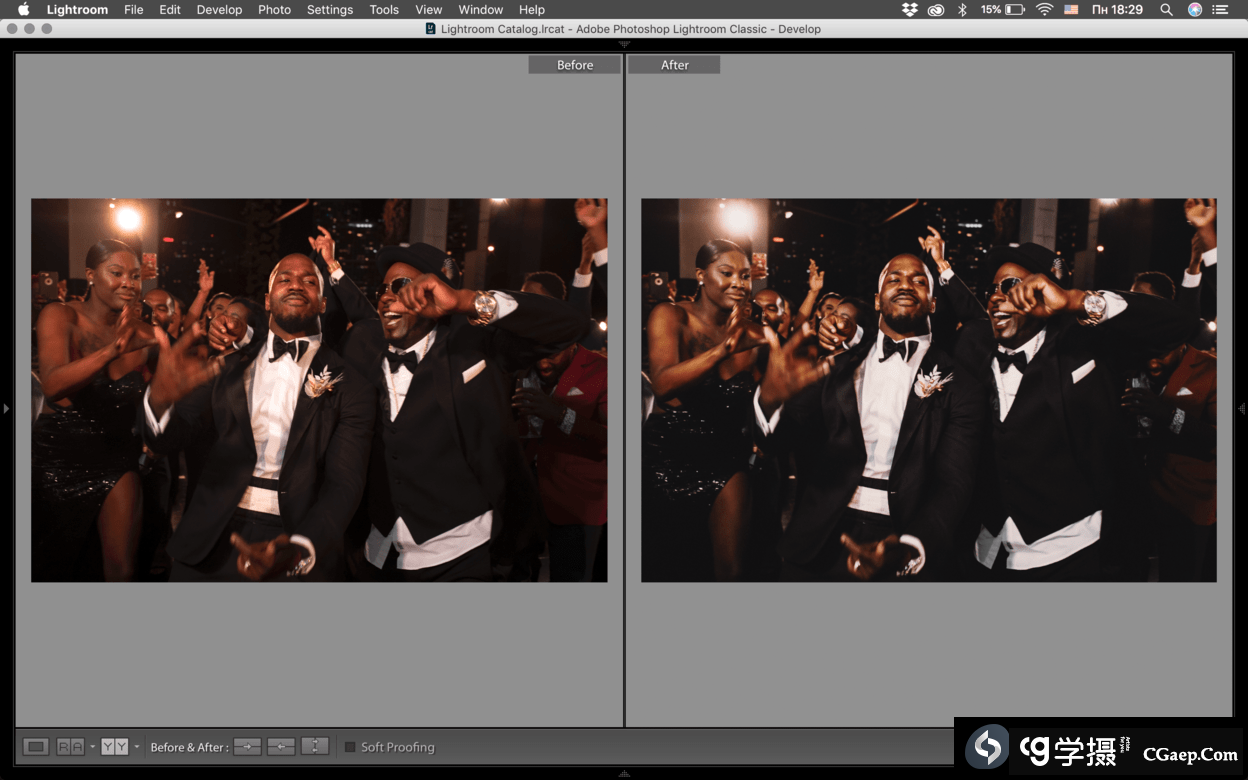Viewport: 1248px width, 780px height.
Task: Open the Settings menu
Action: tap(329, 10)
